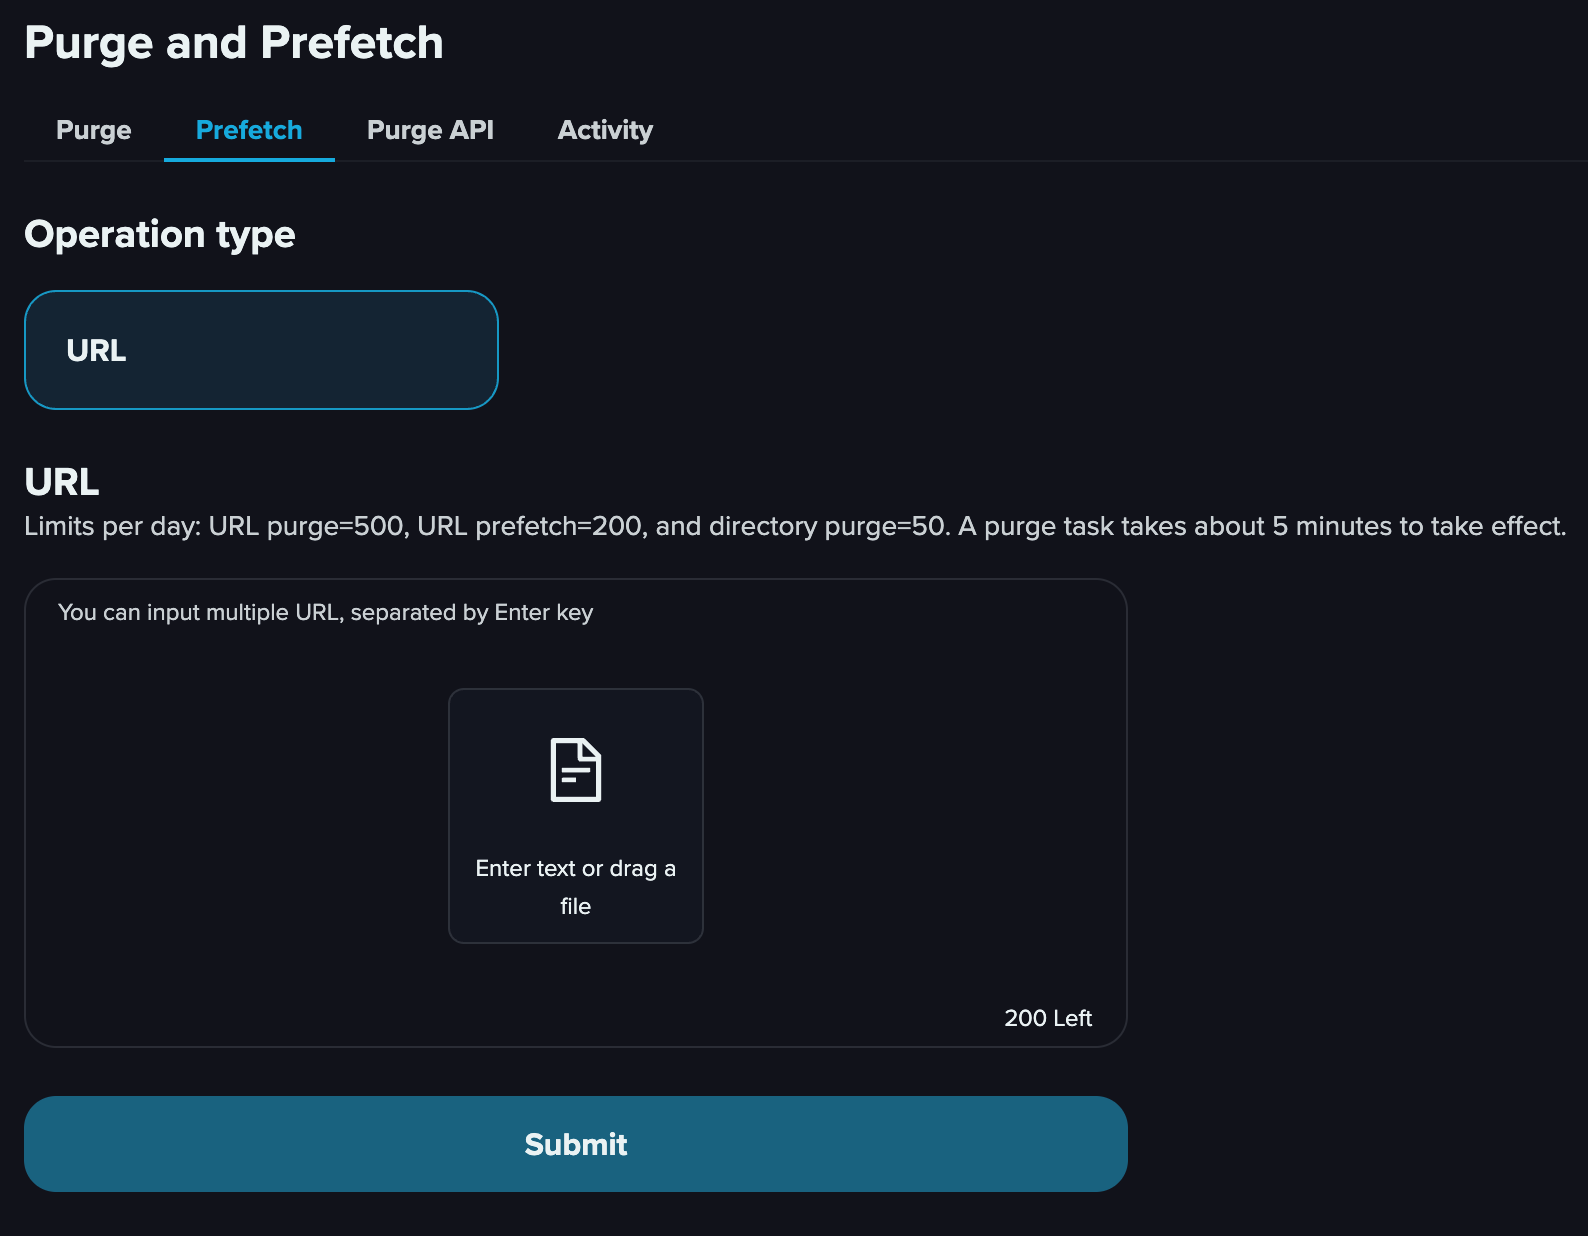
Task: Click the word 'file' in the upload dropzone
Action: point(576,906)
